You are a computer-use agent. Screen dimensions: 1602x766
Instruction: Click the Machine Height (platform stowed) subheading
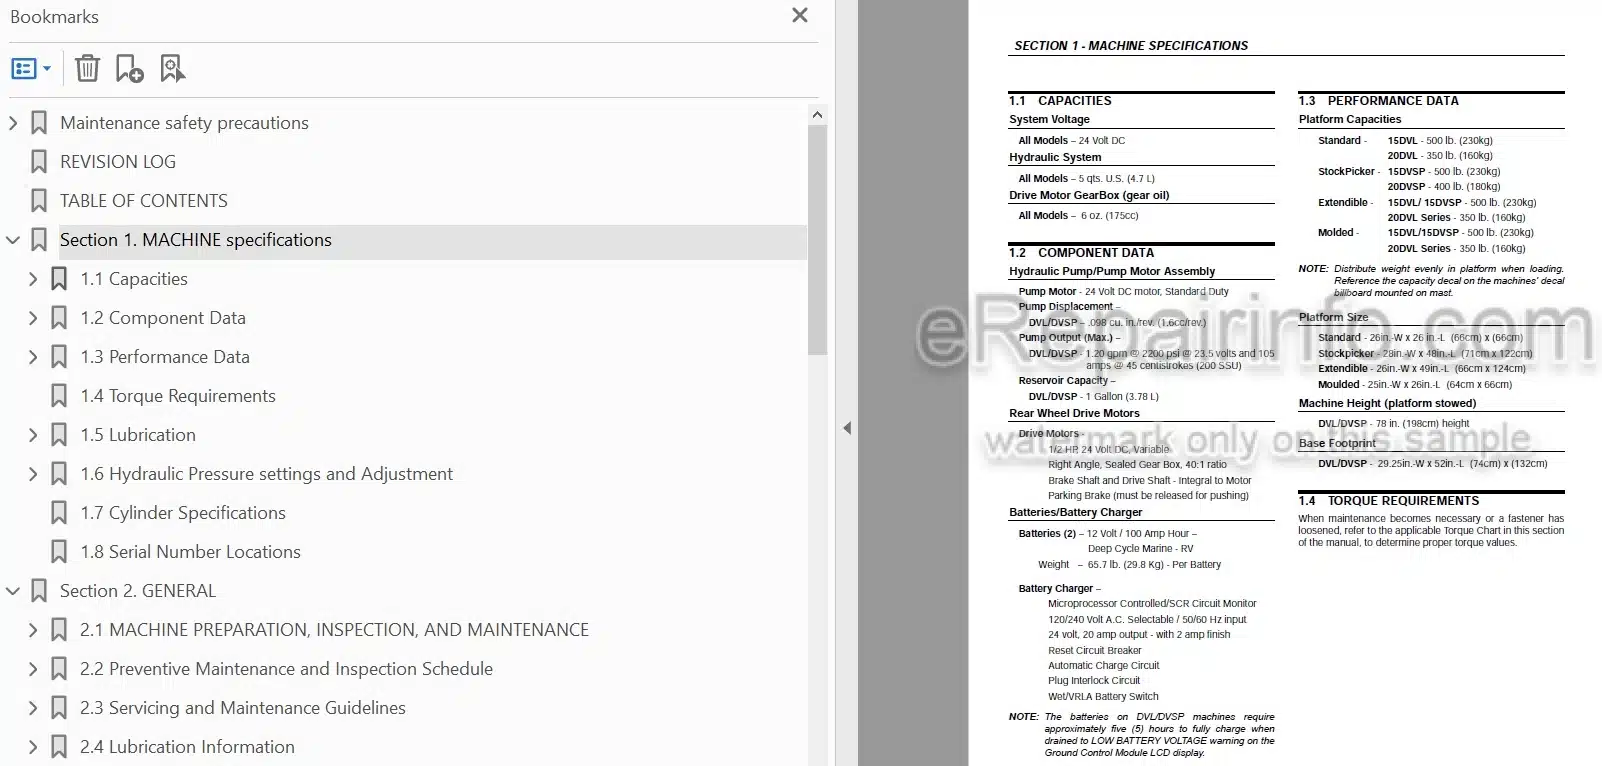click(1387, 403)
